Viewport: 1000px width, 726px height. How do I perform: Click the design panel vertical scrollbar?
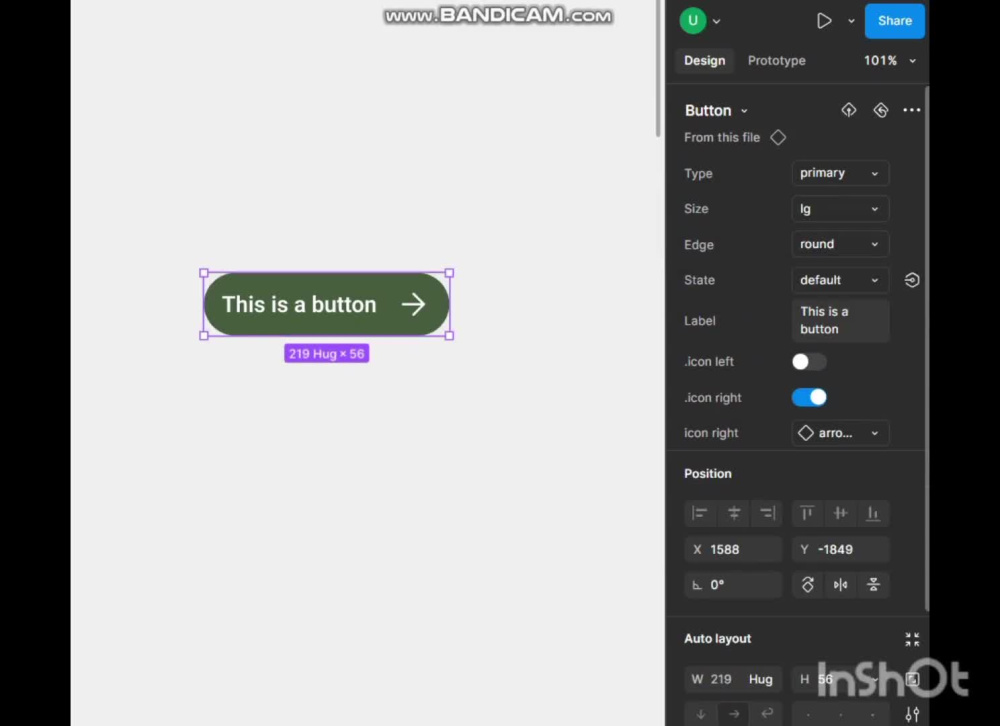click(x=926, y=348)
